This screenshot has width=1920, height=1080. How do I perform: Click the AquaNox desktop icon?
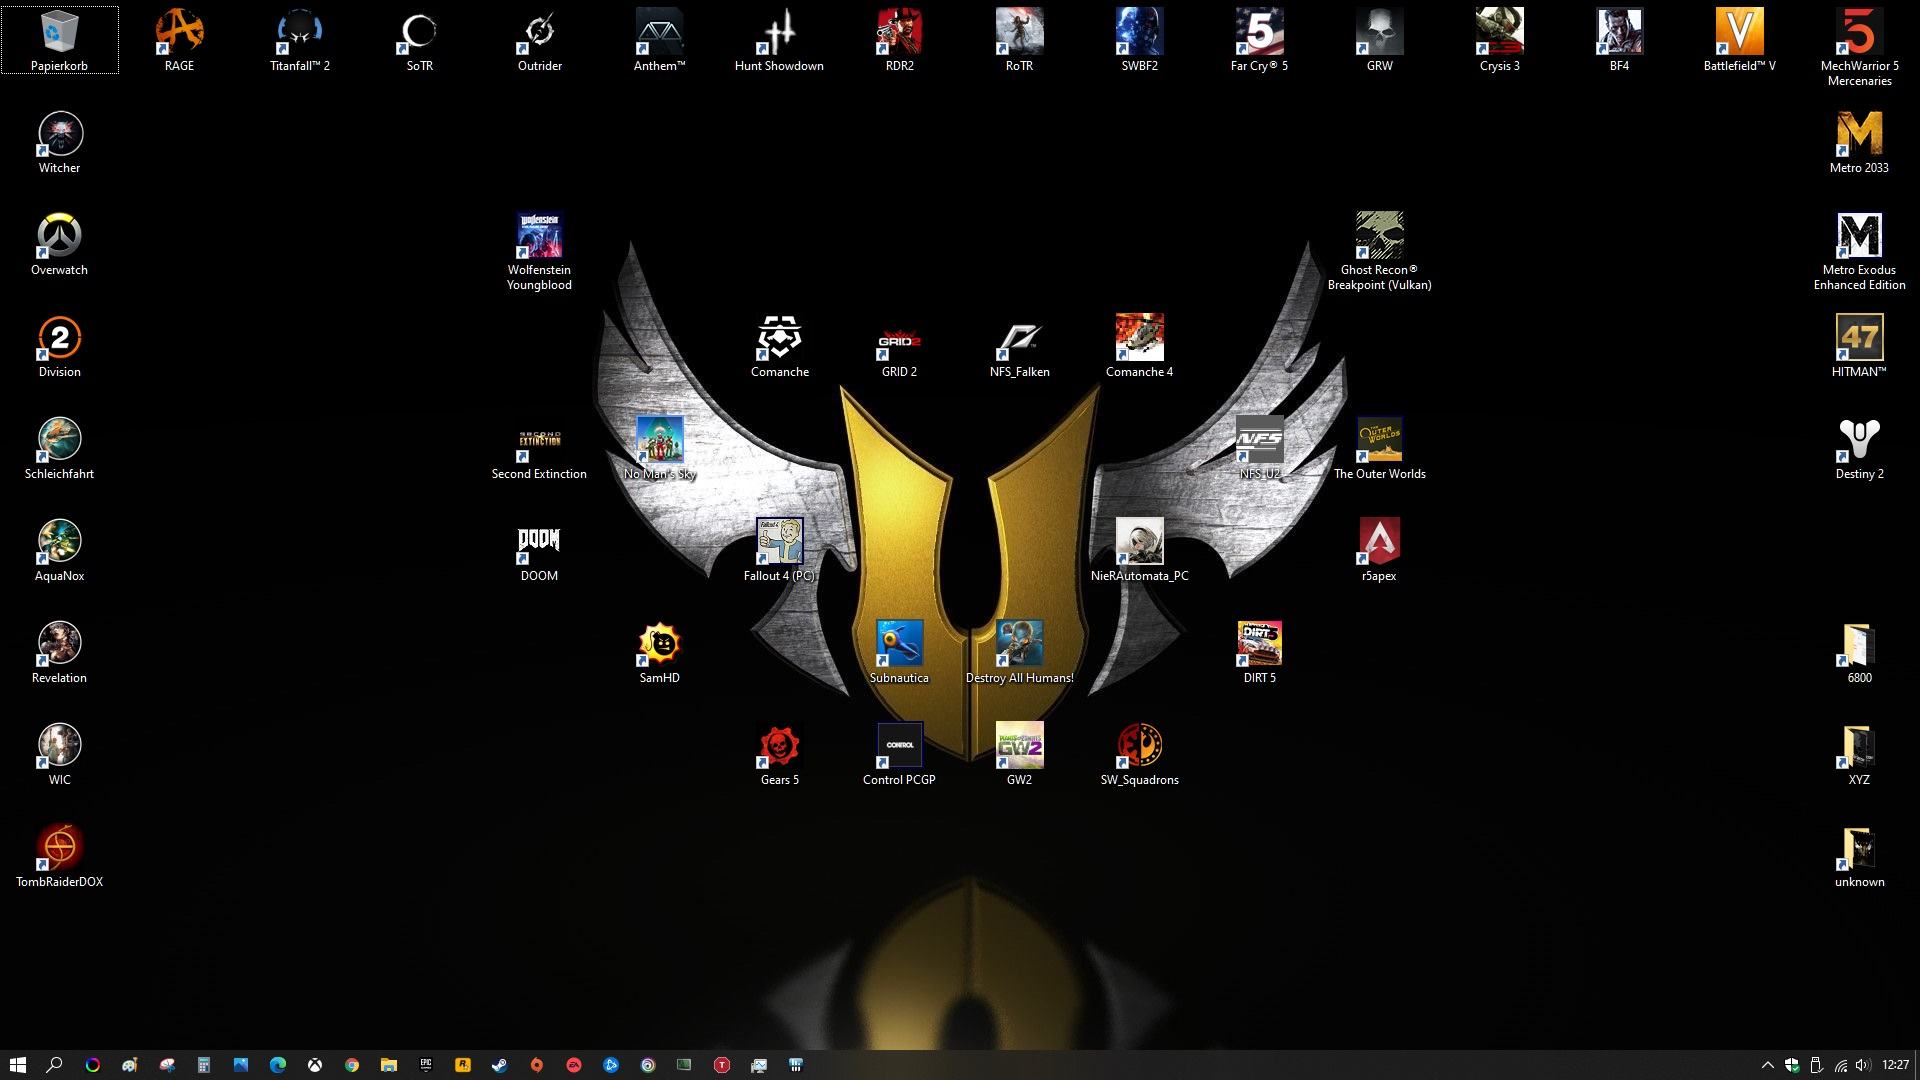coord(60,542)
